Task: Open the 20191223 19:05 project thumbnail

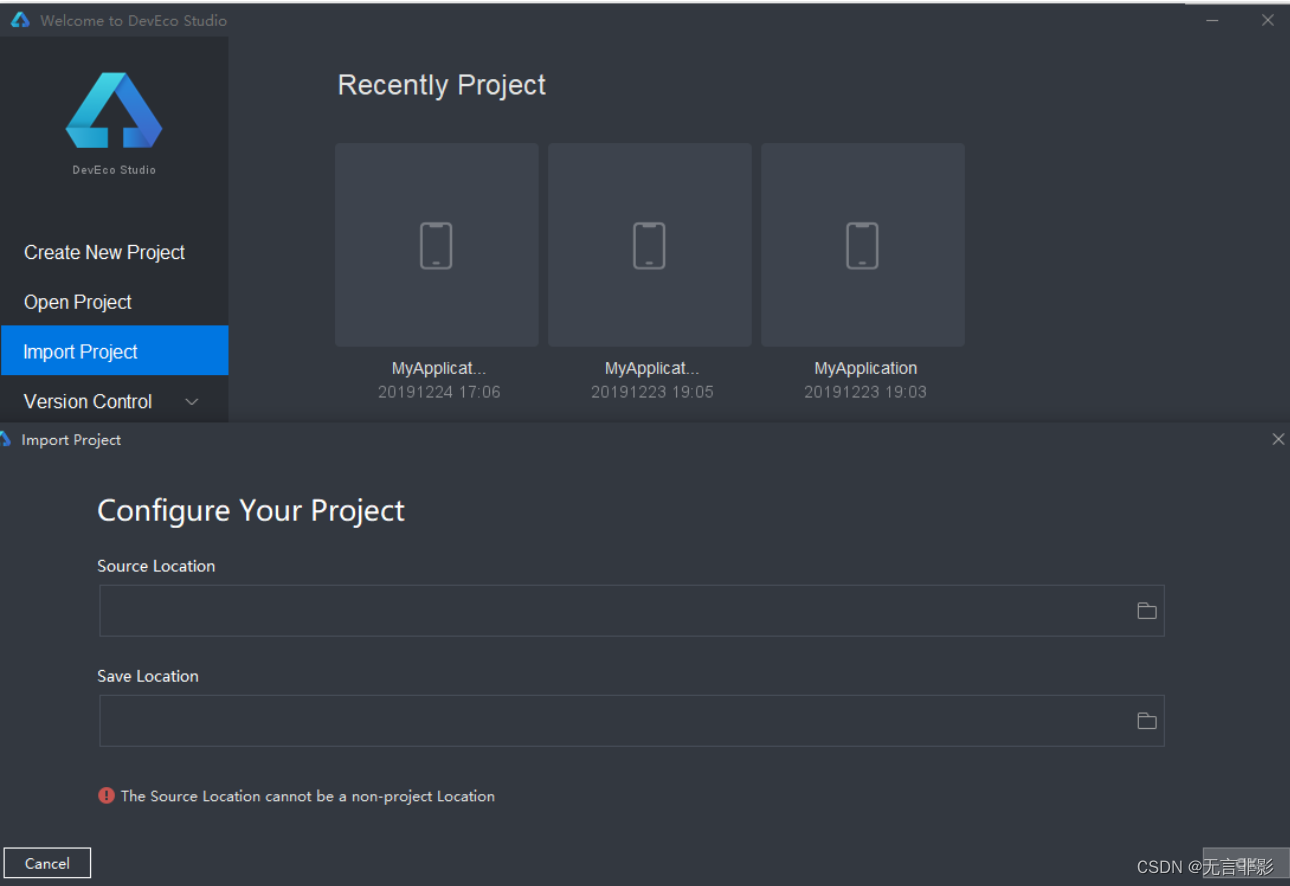Action: click(650, 245)
